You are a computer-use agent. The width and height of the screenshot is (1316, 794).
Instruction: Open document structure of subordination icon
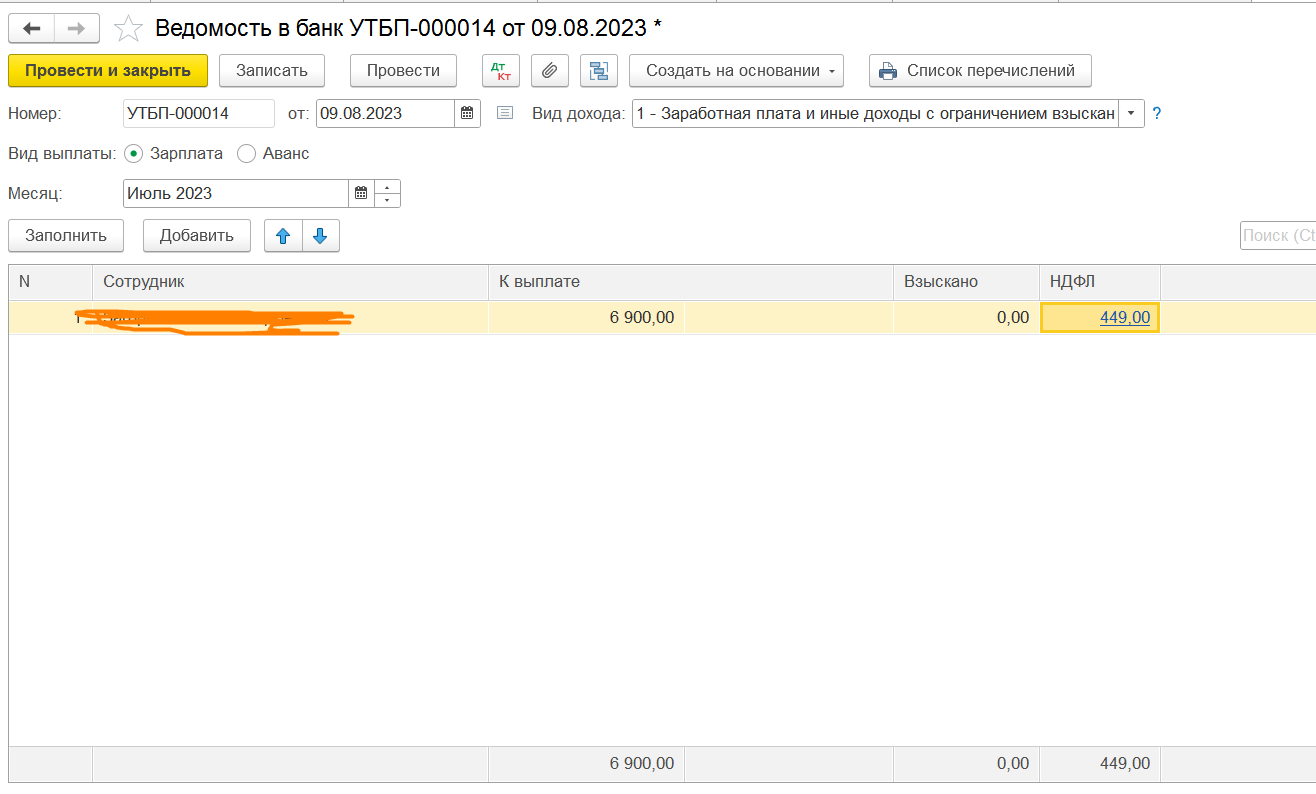tap(598, 71)
